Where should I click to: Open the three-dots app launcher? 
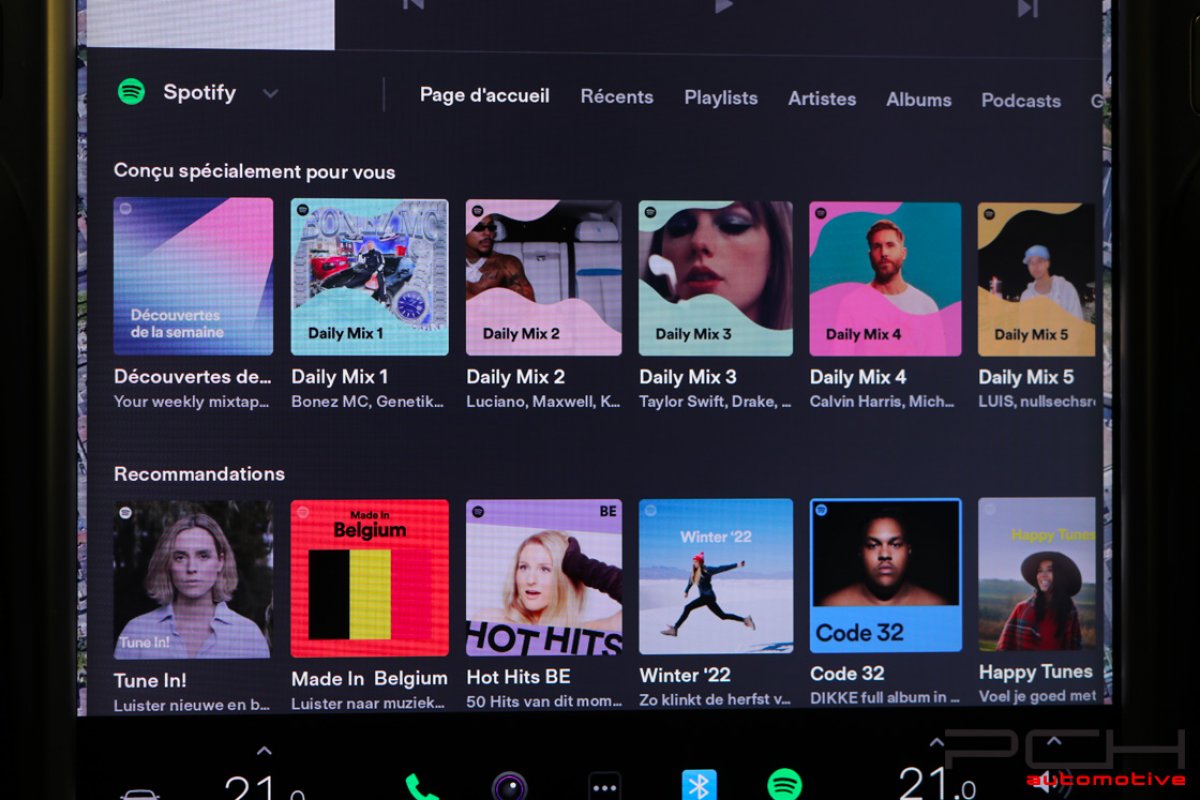pos(604,787)
